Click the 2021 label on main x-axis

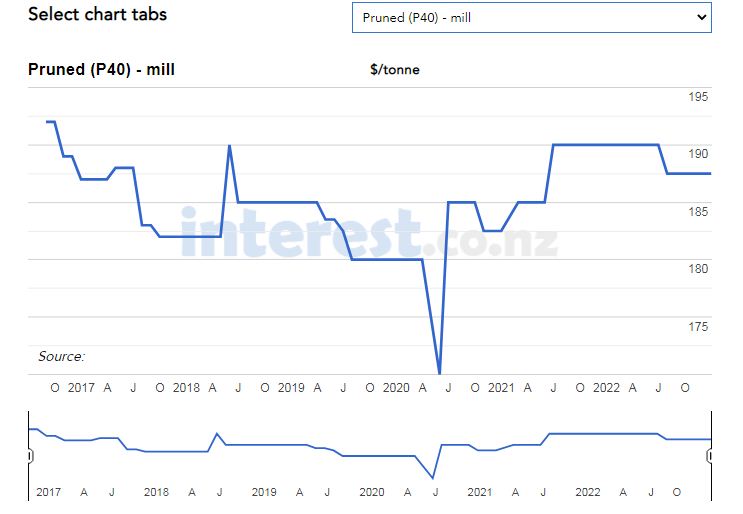tap(501, 388)
